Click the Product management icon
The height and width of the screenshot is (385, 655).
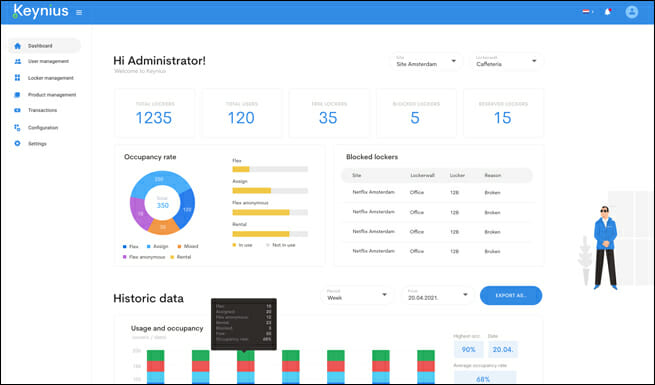point(17,95)
